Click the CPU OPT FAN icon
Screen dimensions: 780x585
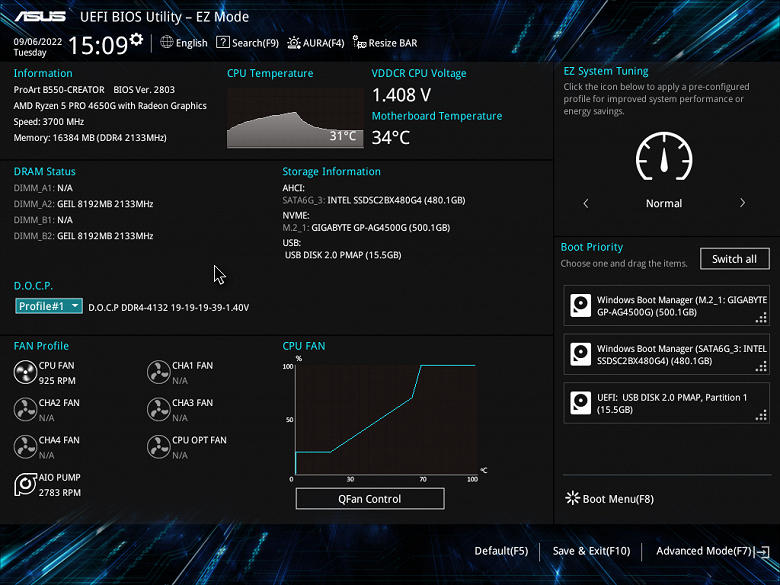coord(159,447)
